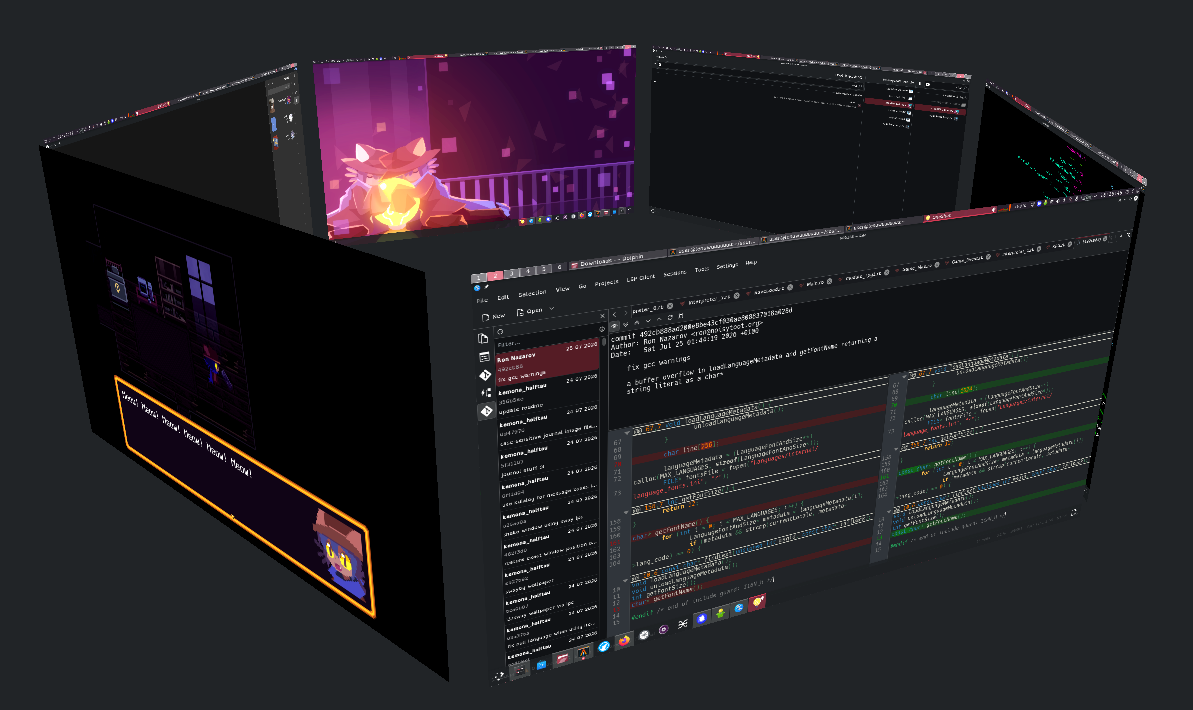The height and width of the screenshot is (710, 1193).
Task: Click the next-tab arrow left of pealer_d.rs
Action: click(x=625, y=314)
